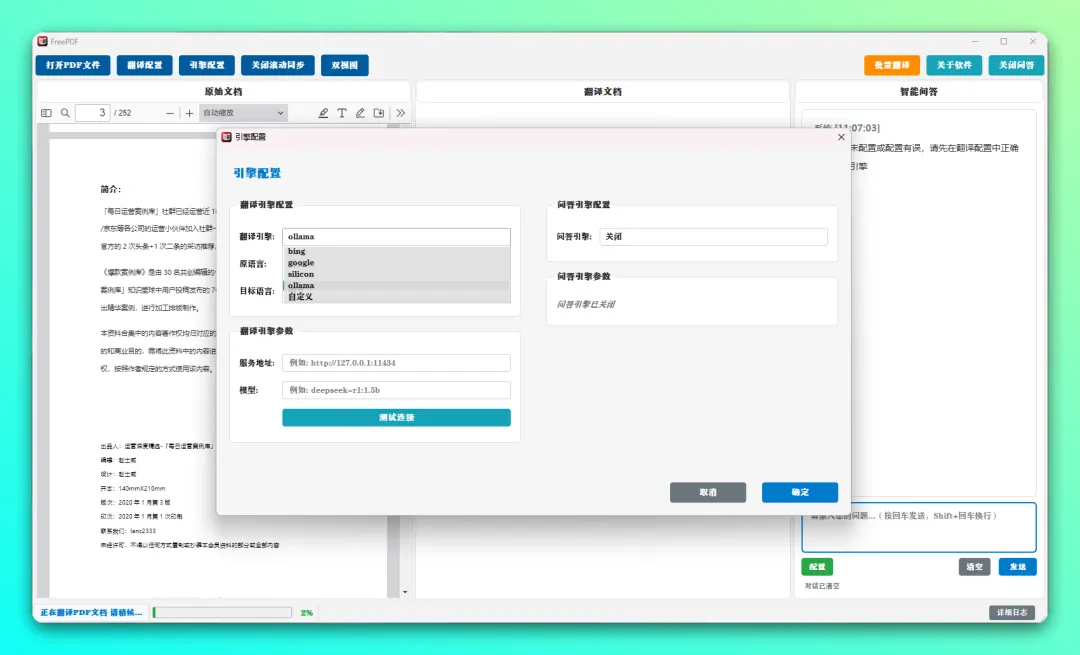Click the 对话已清空 status text

point(822,586)
